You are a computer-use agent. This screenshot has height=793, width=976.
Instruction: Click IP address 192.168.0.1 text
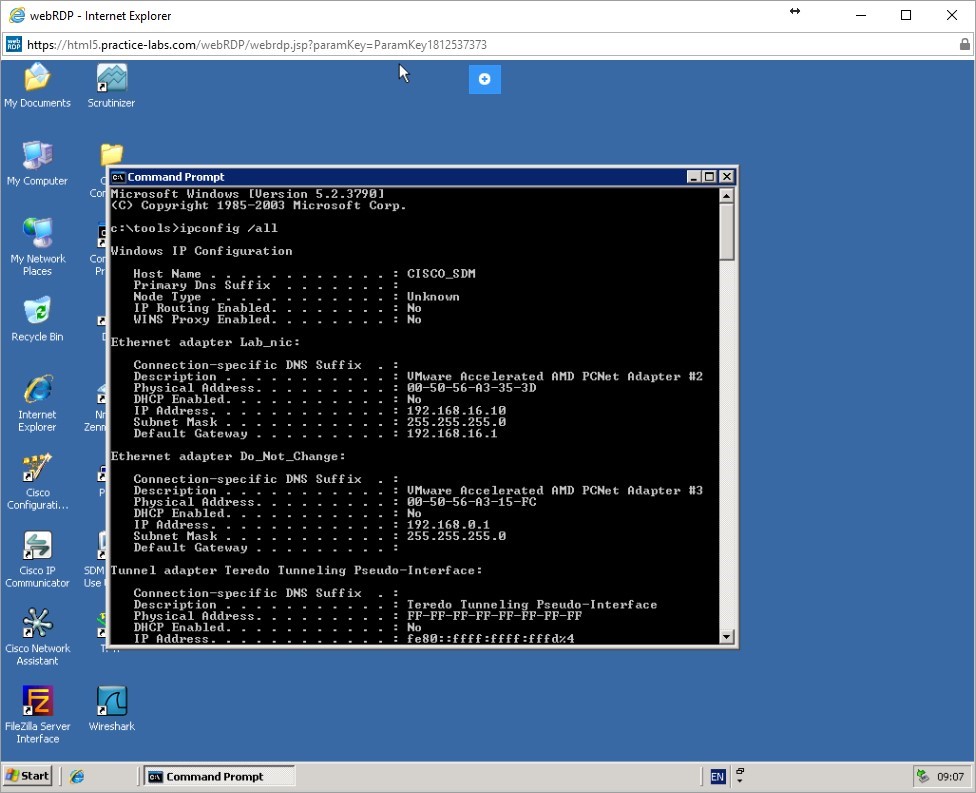tap(448, 525)
